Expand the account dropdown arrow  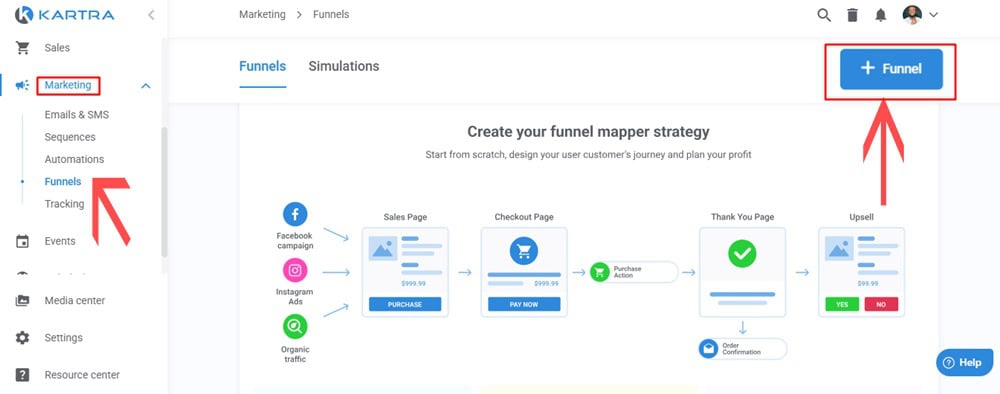point(933,15)
